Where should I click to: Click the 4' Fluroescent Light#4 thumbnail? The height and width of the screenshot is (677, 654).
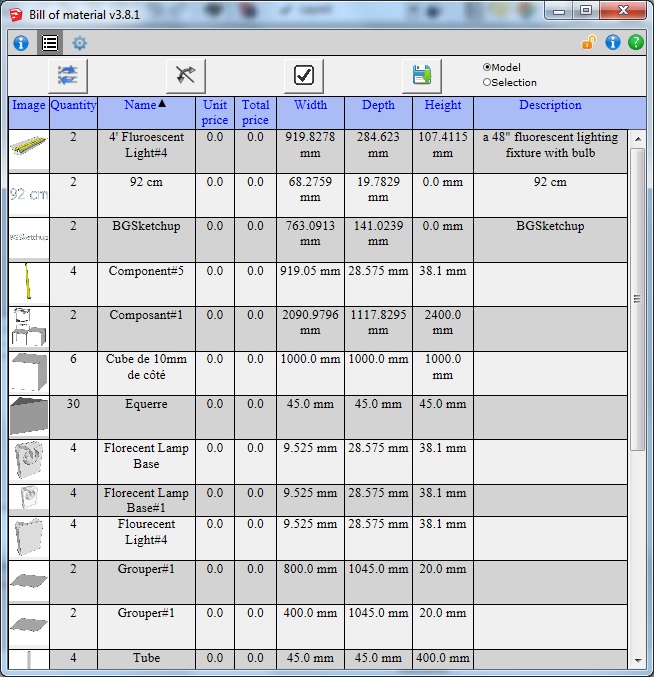28,150
